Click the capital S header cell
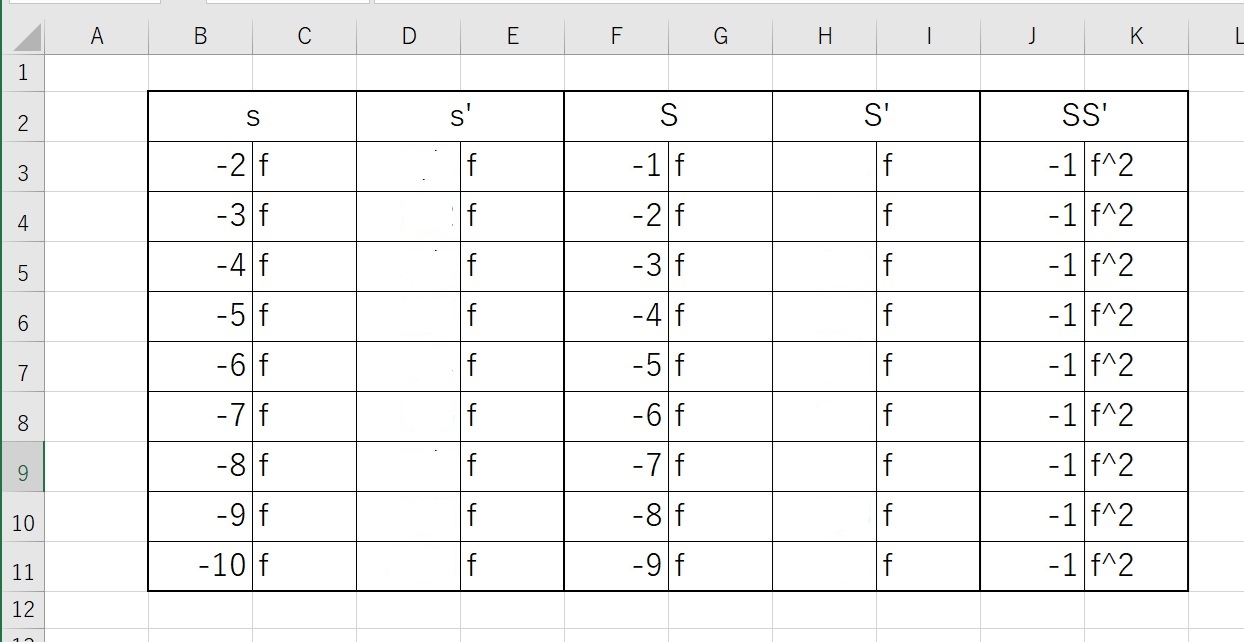This screenshot has width=1244, height=642. point(668,116)
